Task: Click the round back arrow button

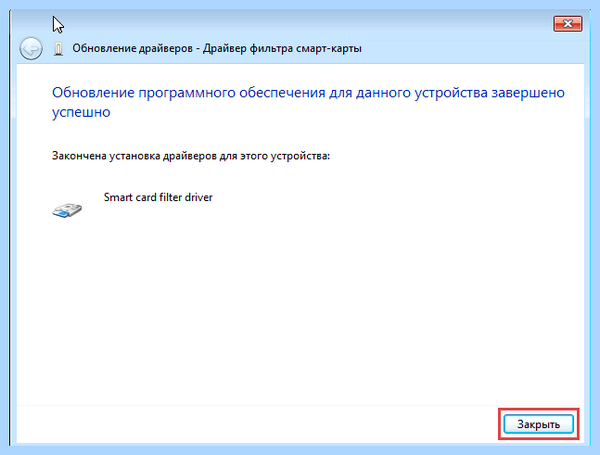Action: [x=31, y=49]
